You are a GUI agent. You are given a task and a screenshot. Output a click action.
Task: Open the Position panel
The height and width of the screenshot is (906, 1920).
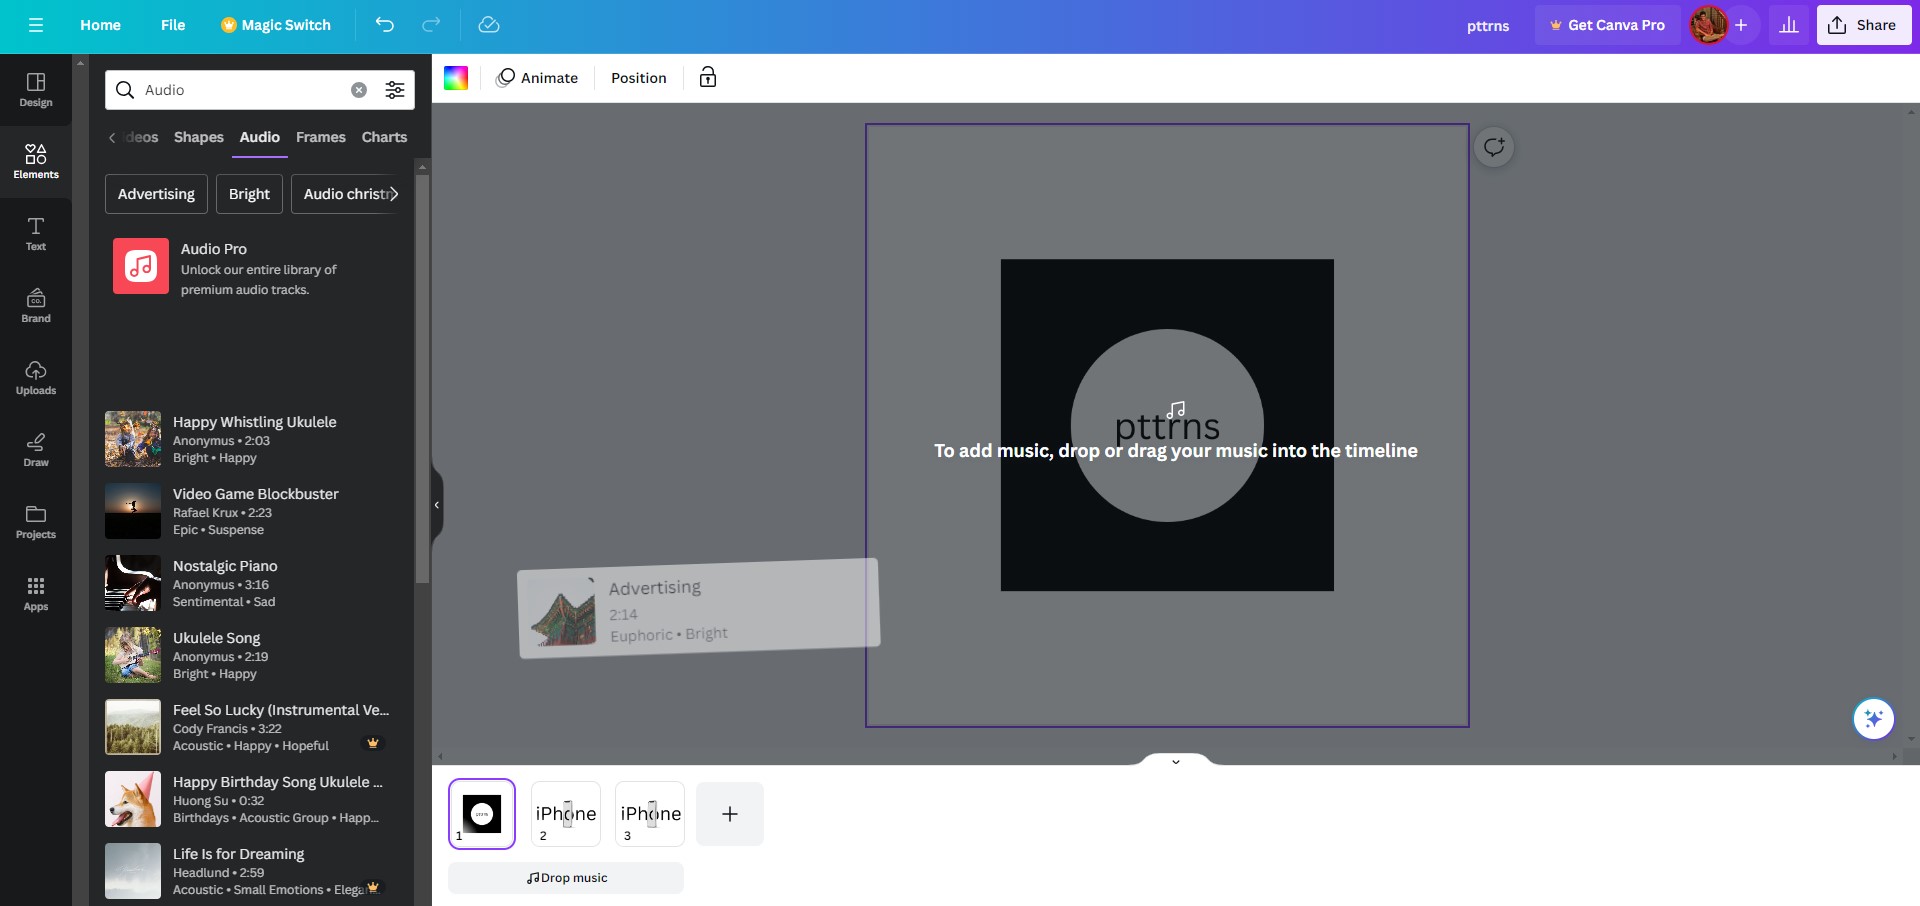click(639, 78)
